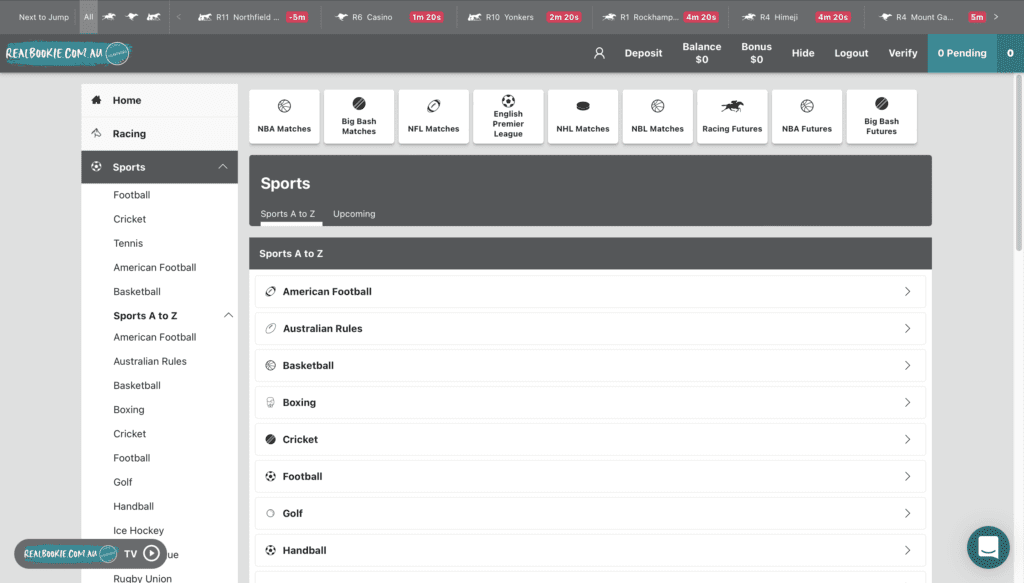Open NBA Futures shortcut tile
This screenshot has width=1024, height=583.
pos(807,116)
